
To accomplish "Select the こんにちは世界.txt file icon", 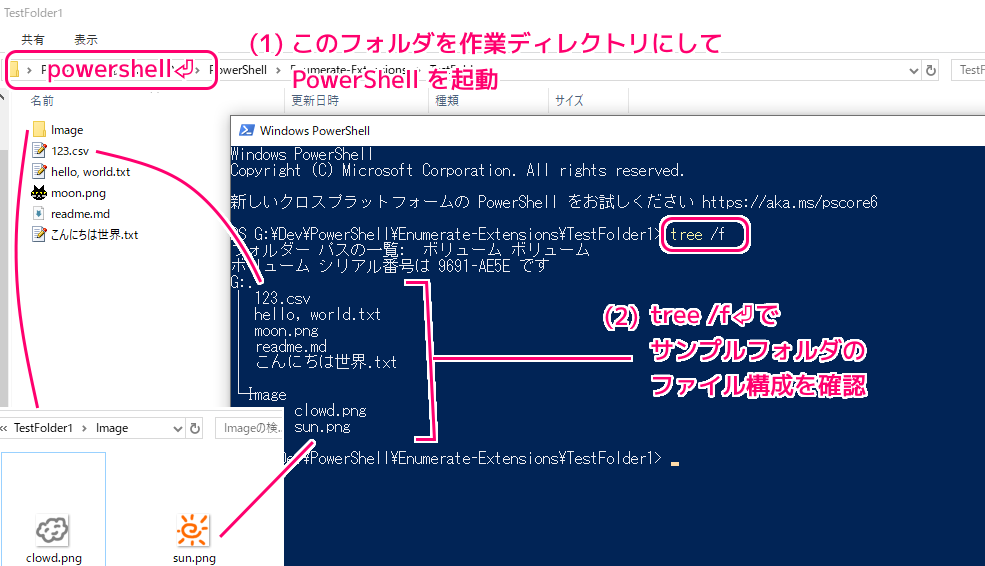I will coord(39,234).
